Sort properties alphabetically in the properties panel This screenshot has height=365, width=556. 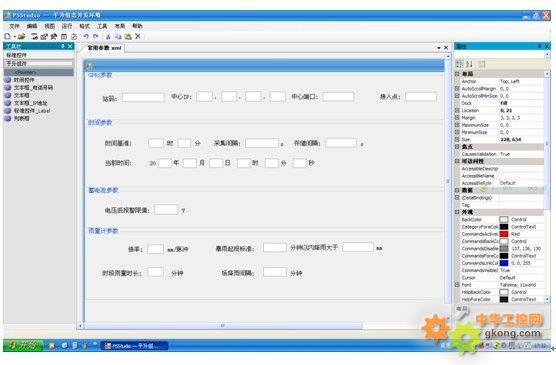click(x=469, y=64)
